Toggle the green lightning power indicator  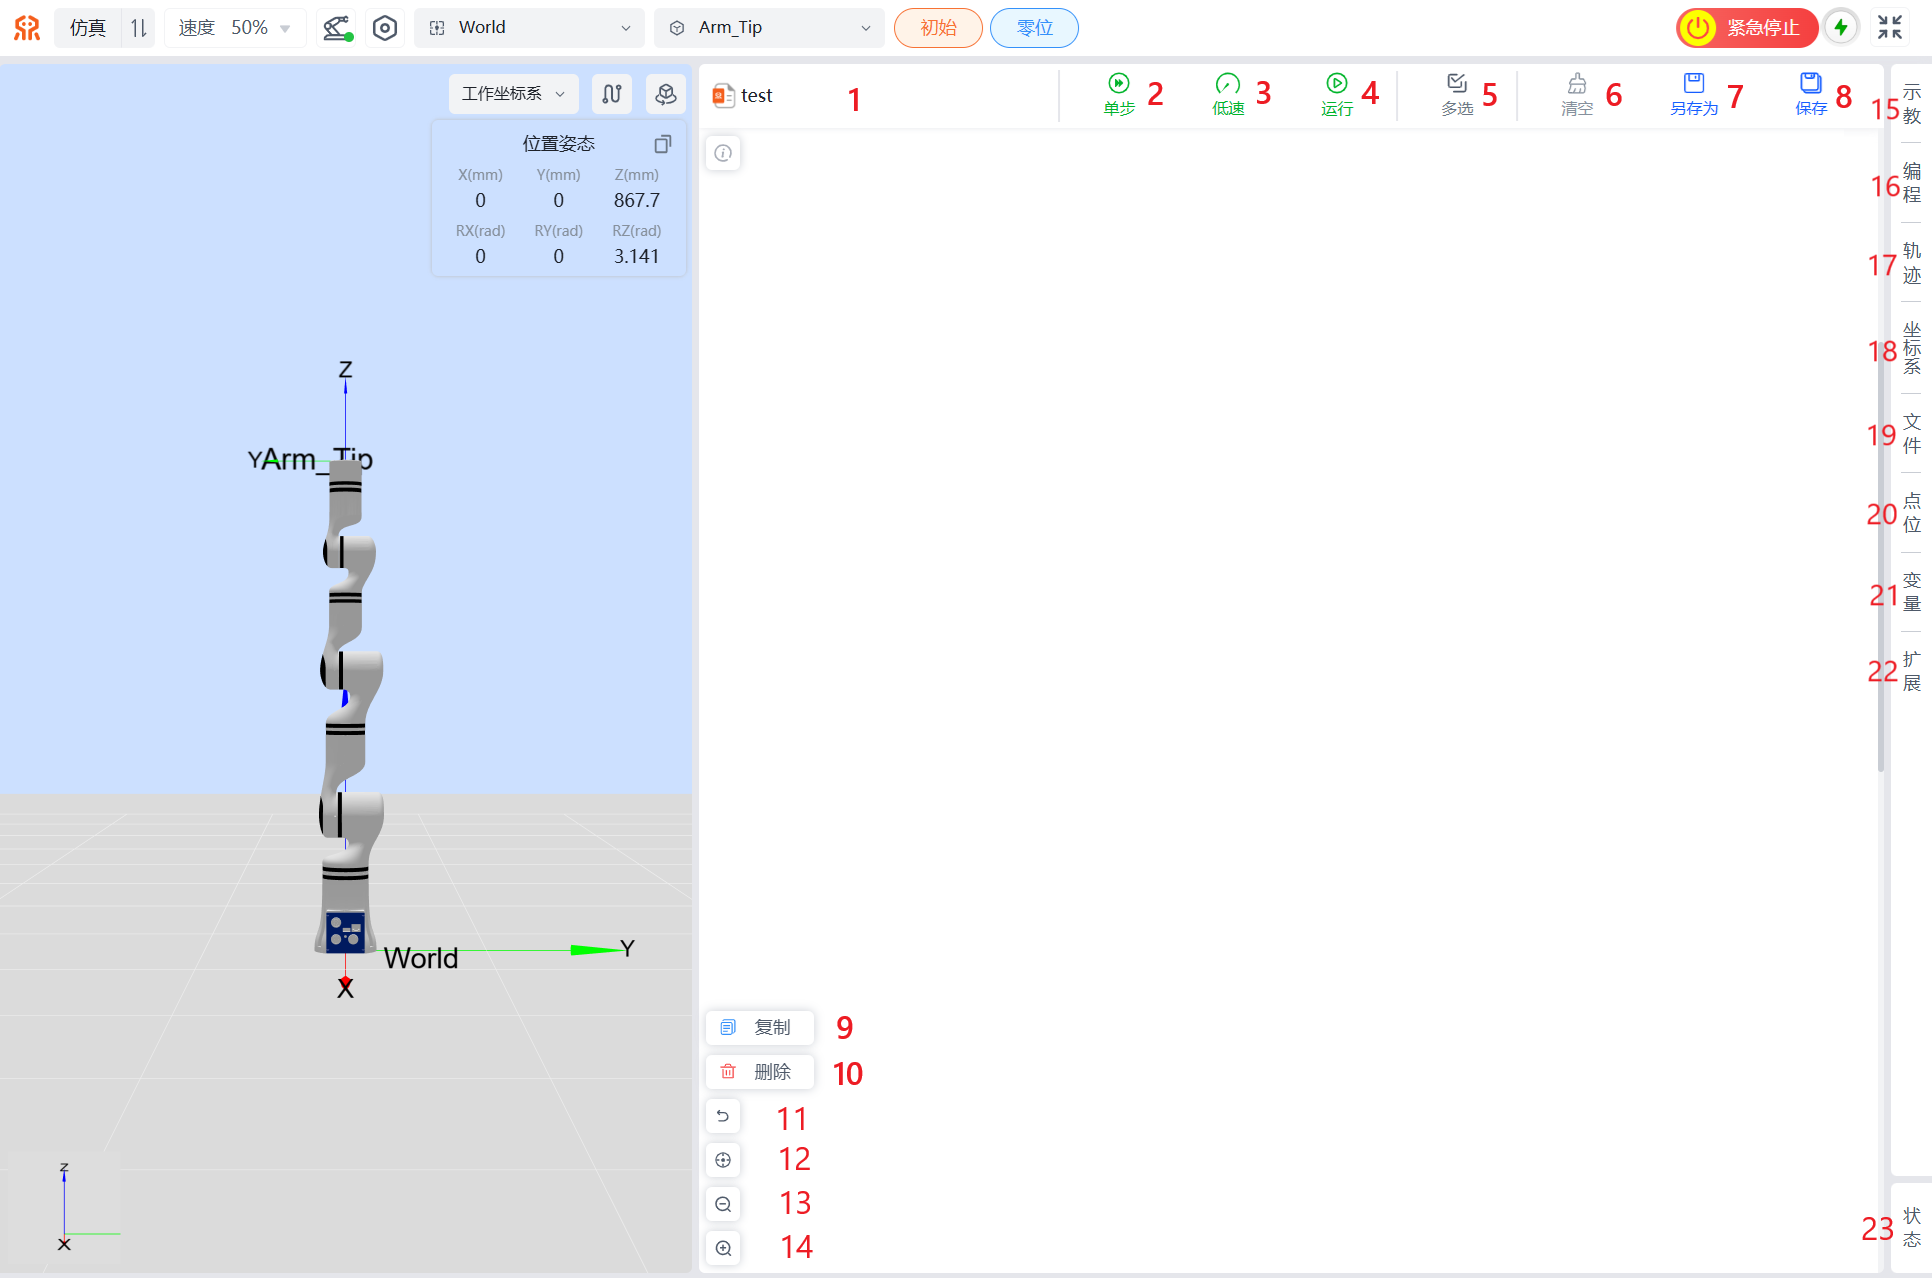tap(1841, 28)
